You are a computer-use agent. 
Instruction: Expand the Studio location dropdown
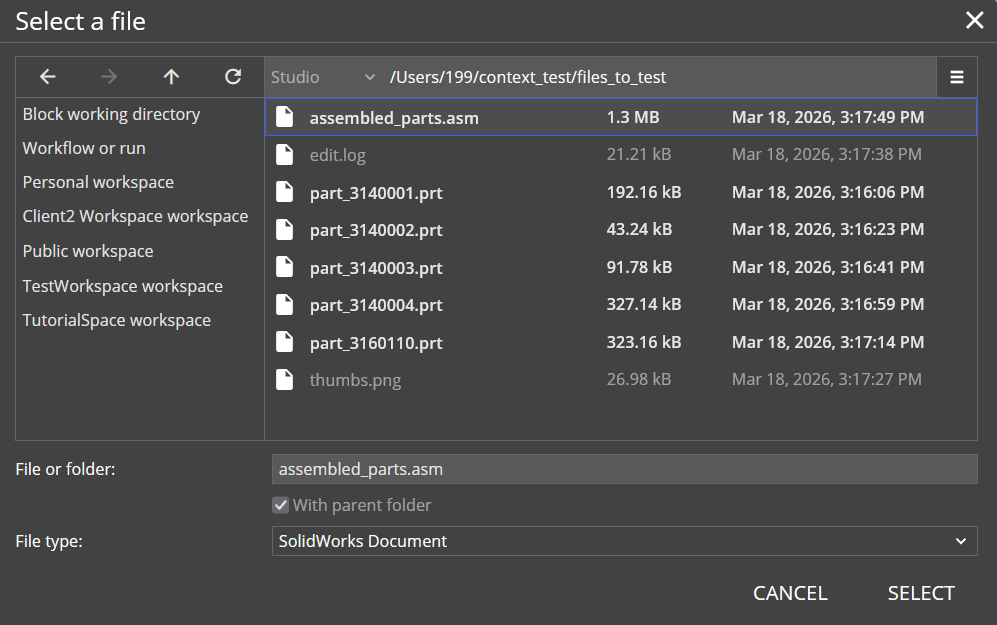pyautogui.click(x=323, y=77)
